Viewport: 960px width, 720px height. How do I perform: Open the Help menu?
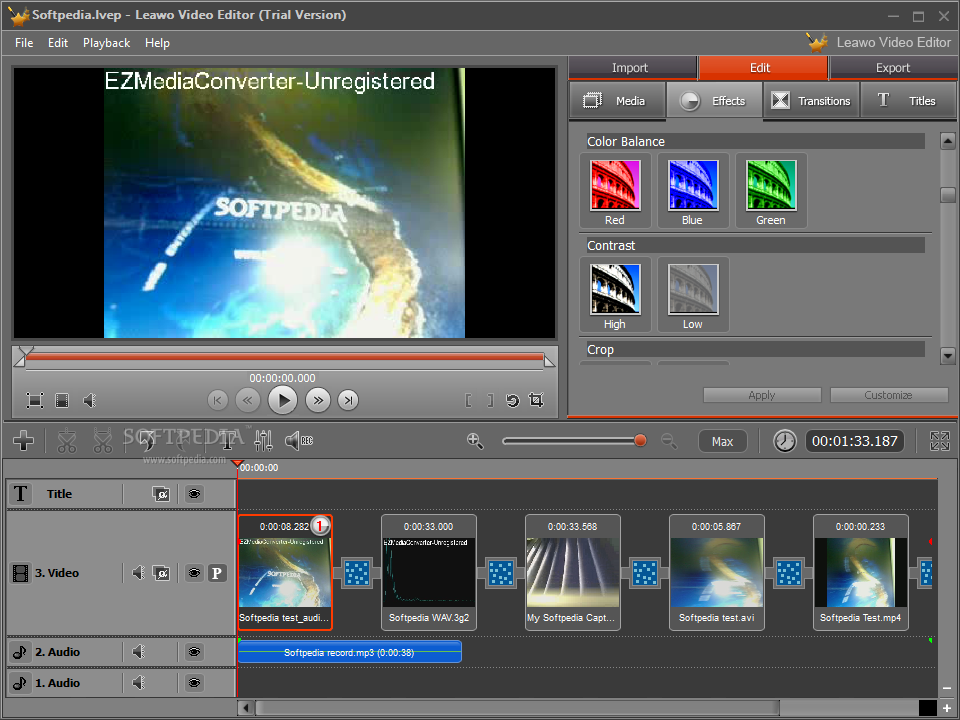tap(157, 43)
